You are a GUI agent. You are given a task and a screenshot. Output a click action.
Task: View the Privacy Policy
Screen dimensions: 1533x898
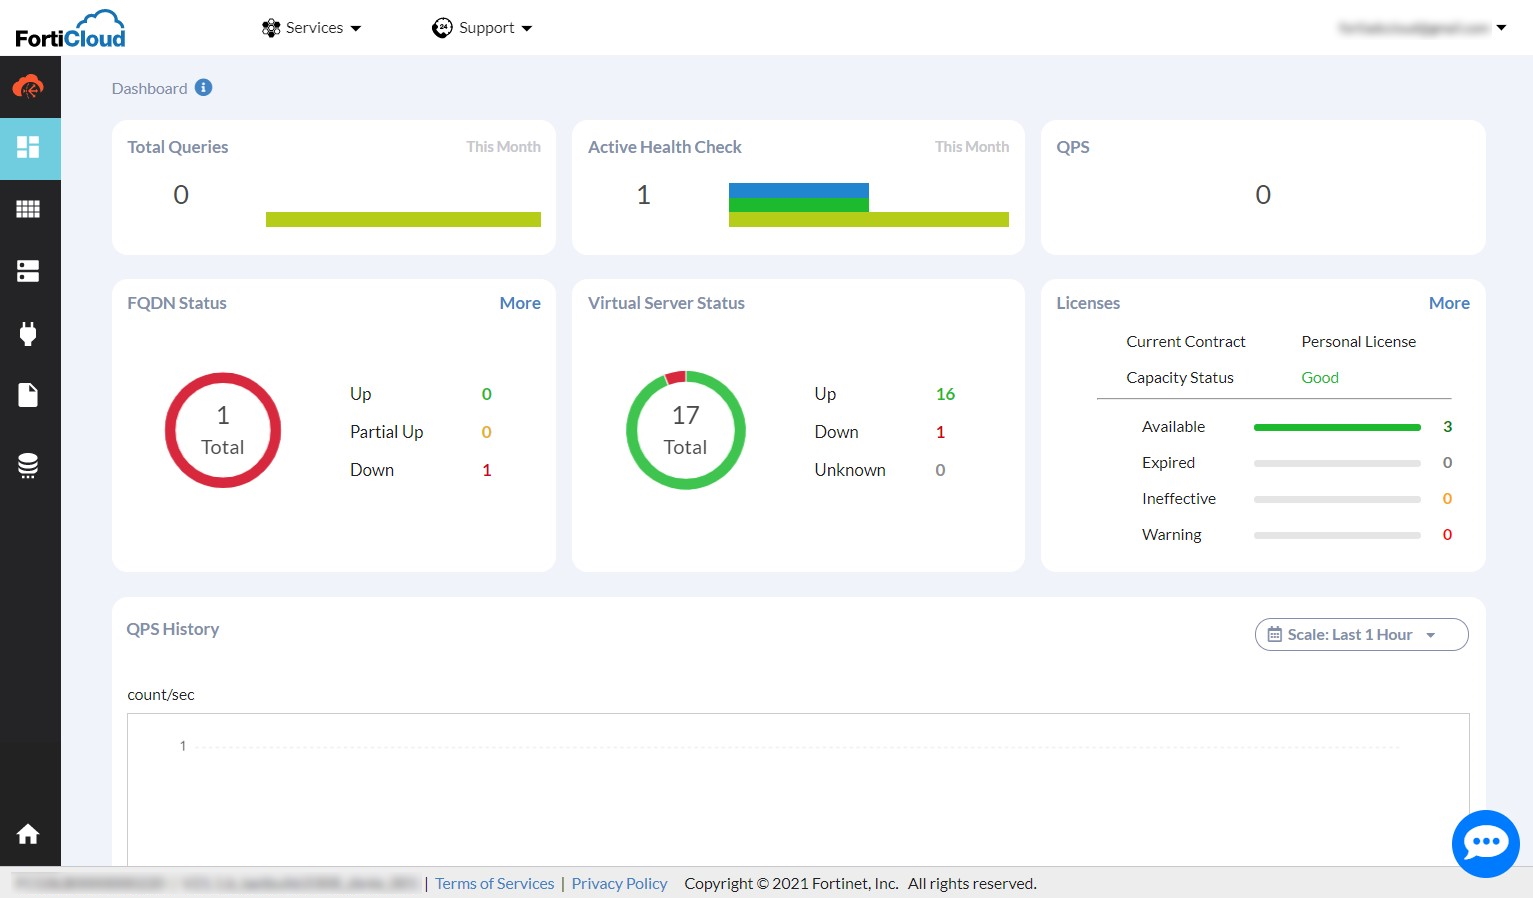coord(619,883)
